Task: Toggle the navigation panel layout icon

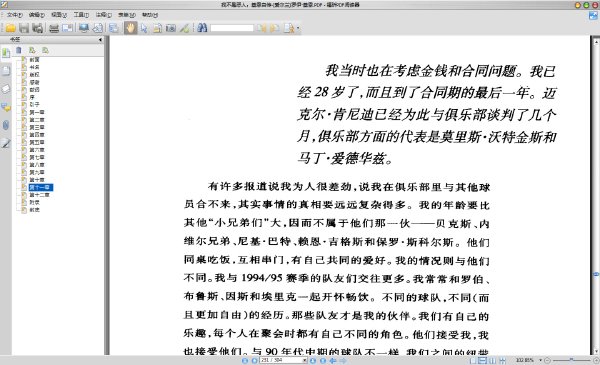Action: pyautogui.click(x=114, y=28)
